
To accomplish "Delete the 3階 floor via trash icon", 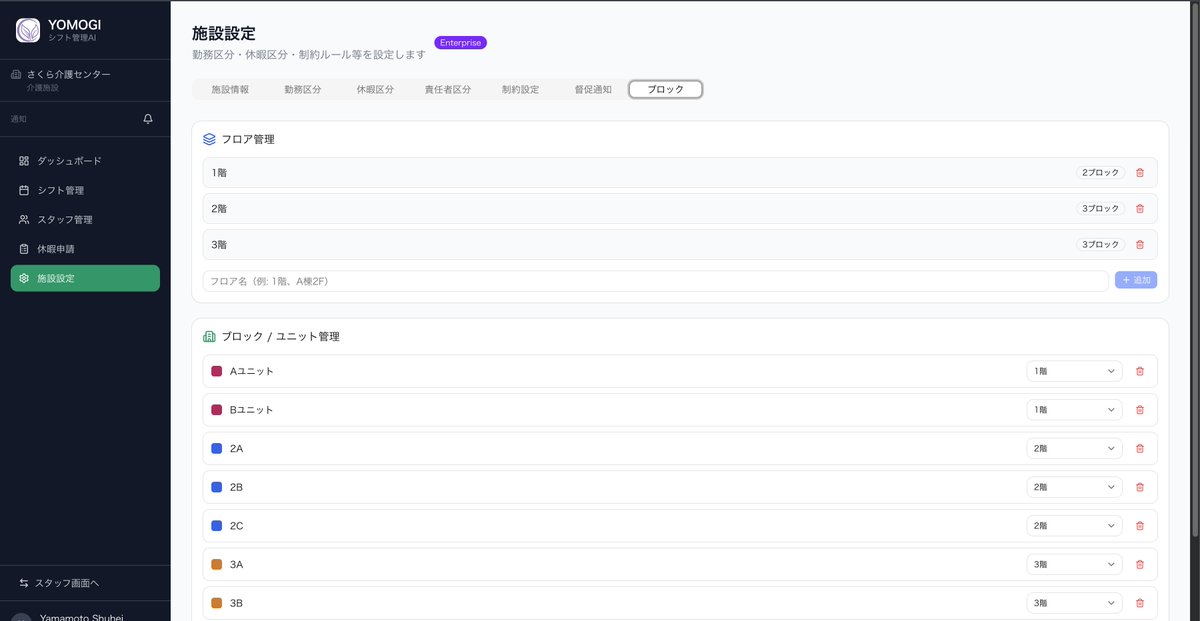I will click(1140, 245).
